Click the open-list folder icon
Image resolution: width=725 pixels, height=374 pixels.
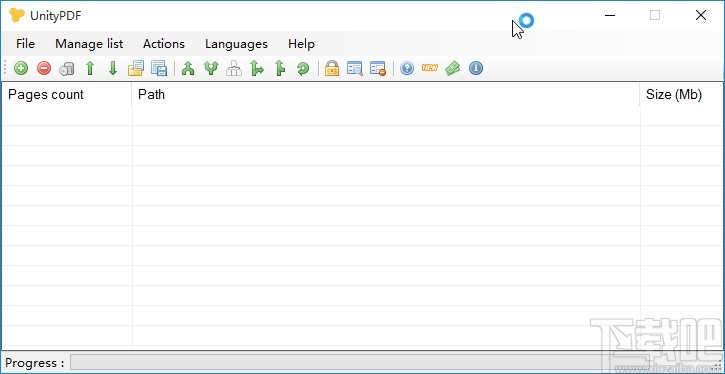(136, 68)
